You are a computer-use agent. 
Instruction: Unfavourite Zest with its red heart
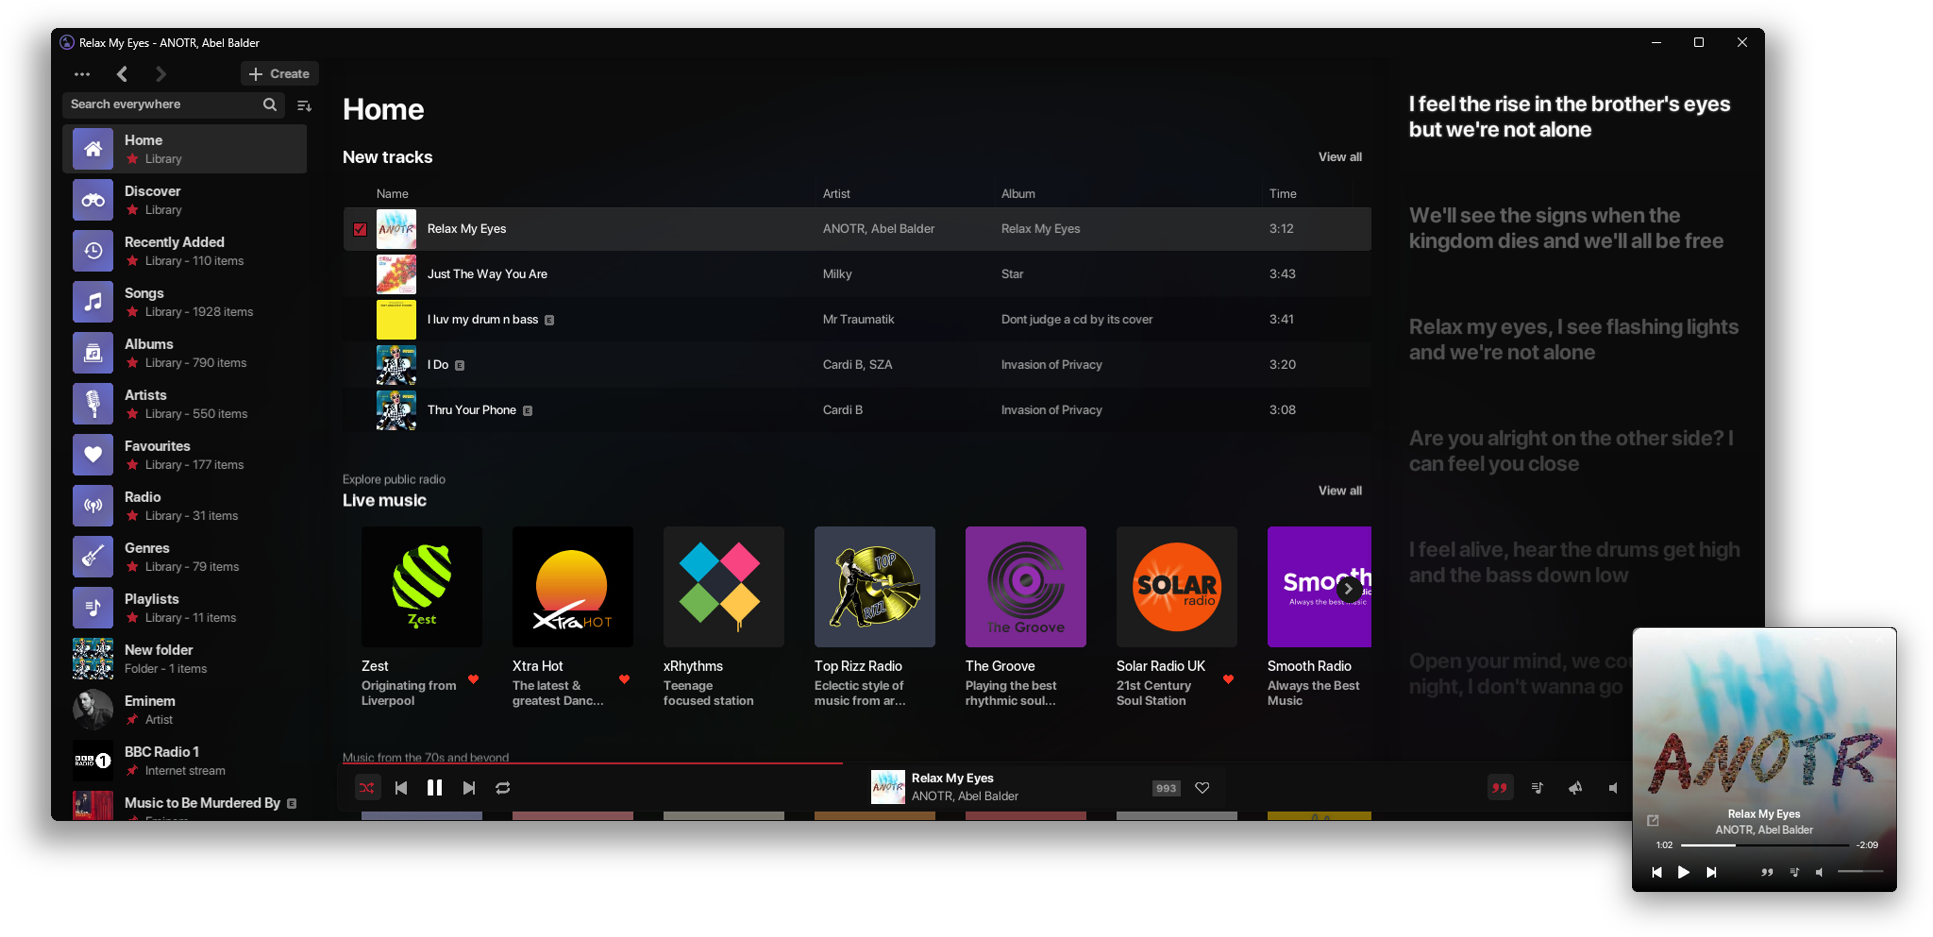coord(474,680)
